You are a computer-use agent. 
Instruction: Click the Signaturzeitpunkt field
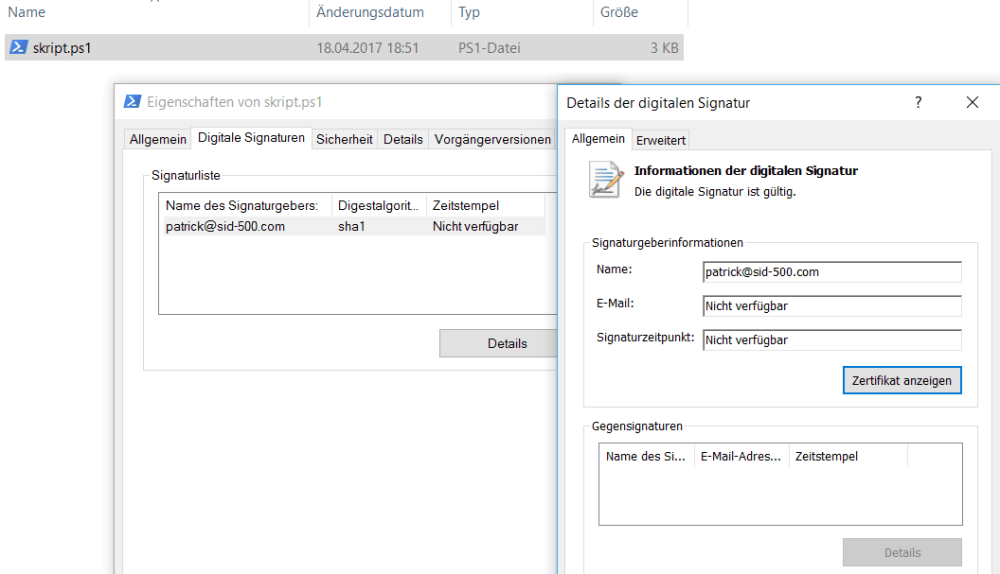(831, 340)
